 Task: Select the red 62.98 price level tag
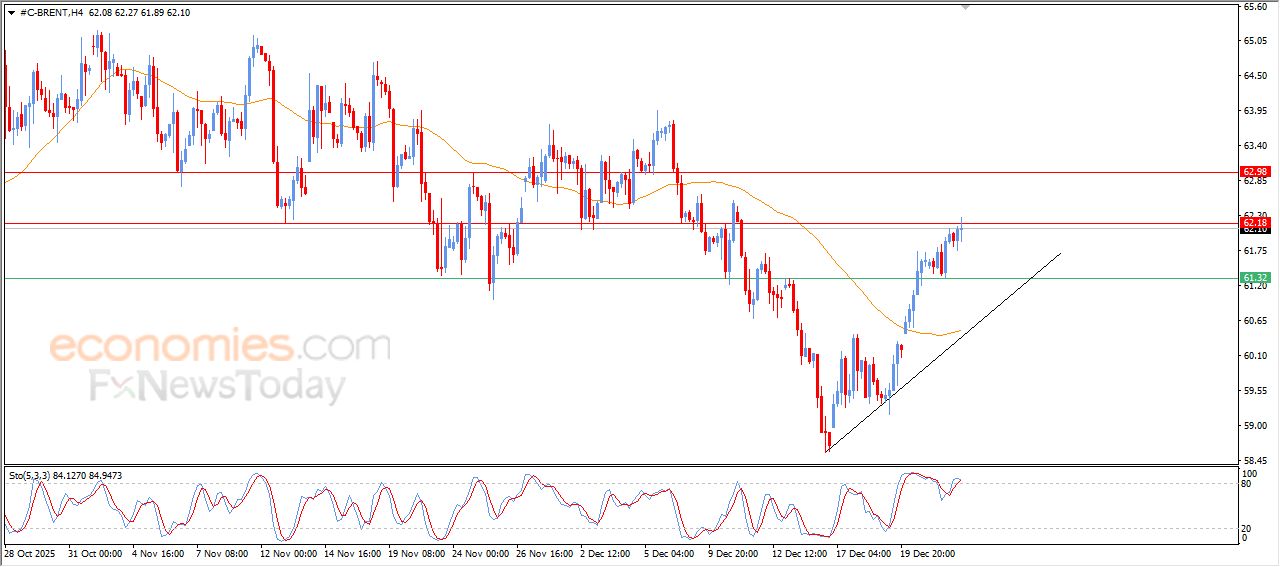click(1255, 172)
